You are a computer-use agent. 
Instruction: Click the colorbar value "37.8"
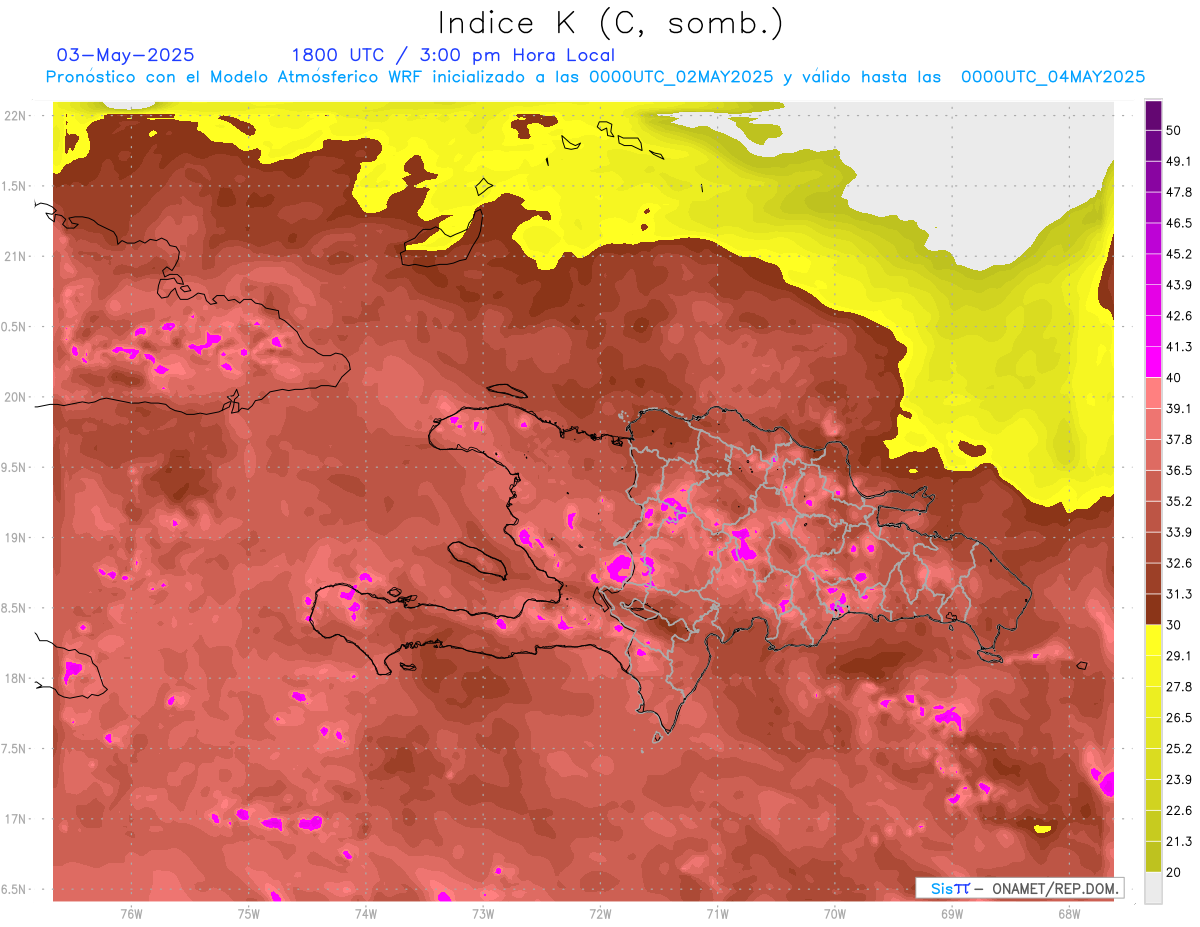click(1178, 439)
